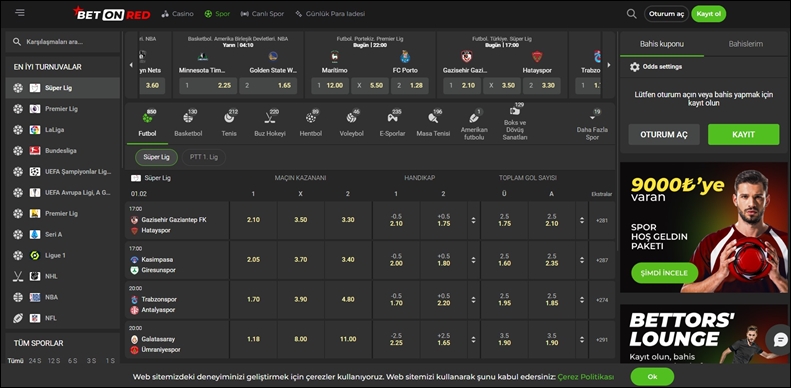Open Ligue 1 in top tournaments
This screenshot has height=388, width=791.
click(x=63, y=255)
